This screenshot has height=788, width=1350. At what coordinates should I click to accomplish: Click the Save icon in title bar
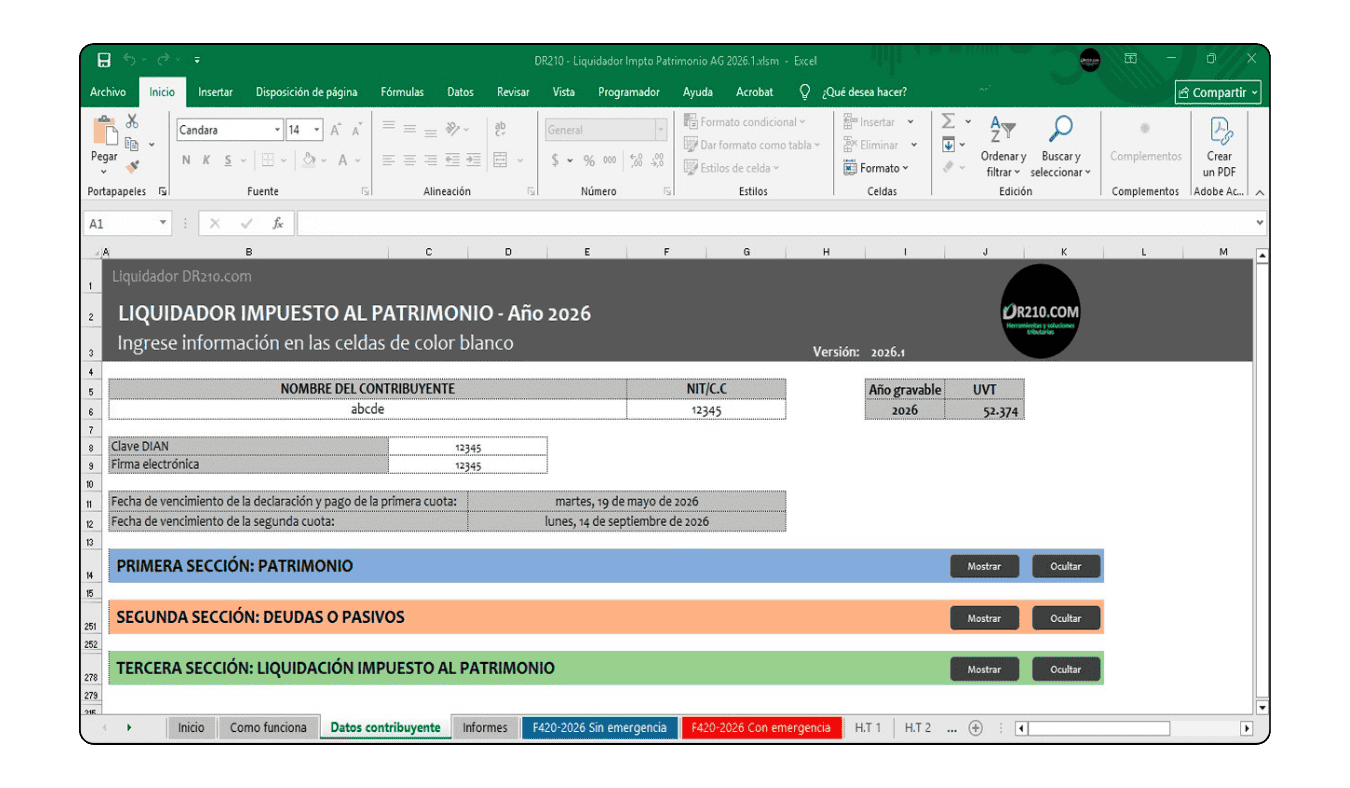point(104,60)
